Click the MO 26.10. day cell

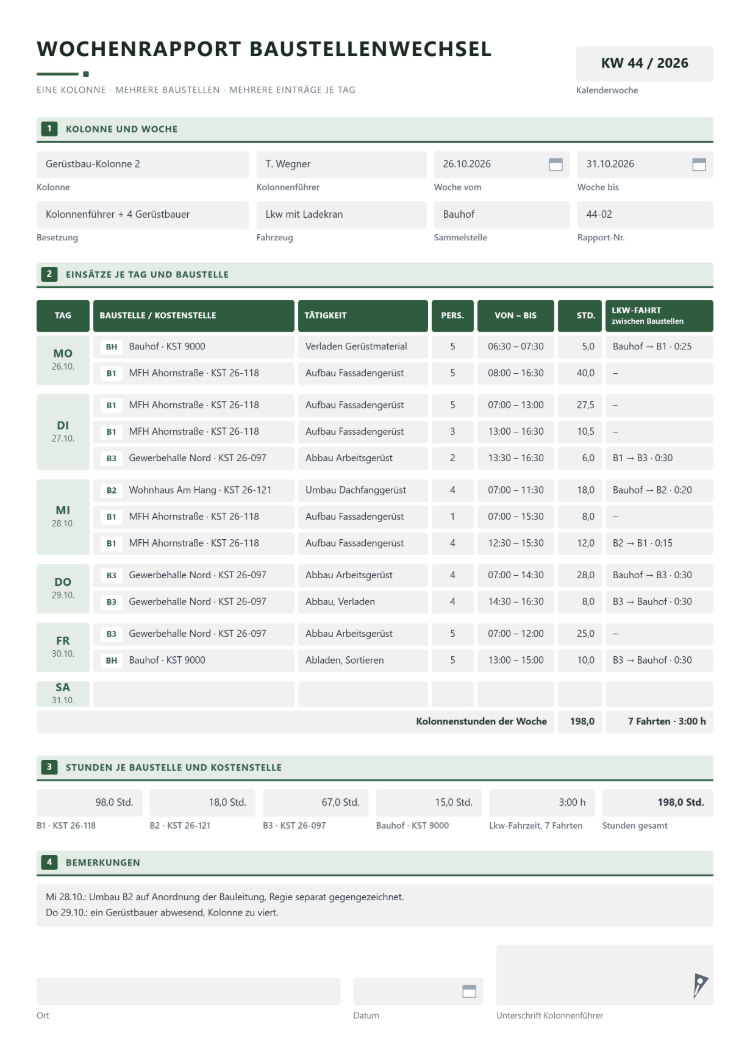point(63,360)
